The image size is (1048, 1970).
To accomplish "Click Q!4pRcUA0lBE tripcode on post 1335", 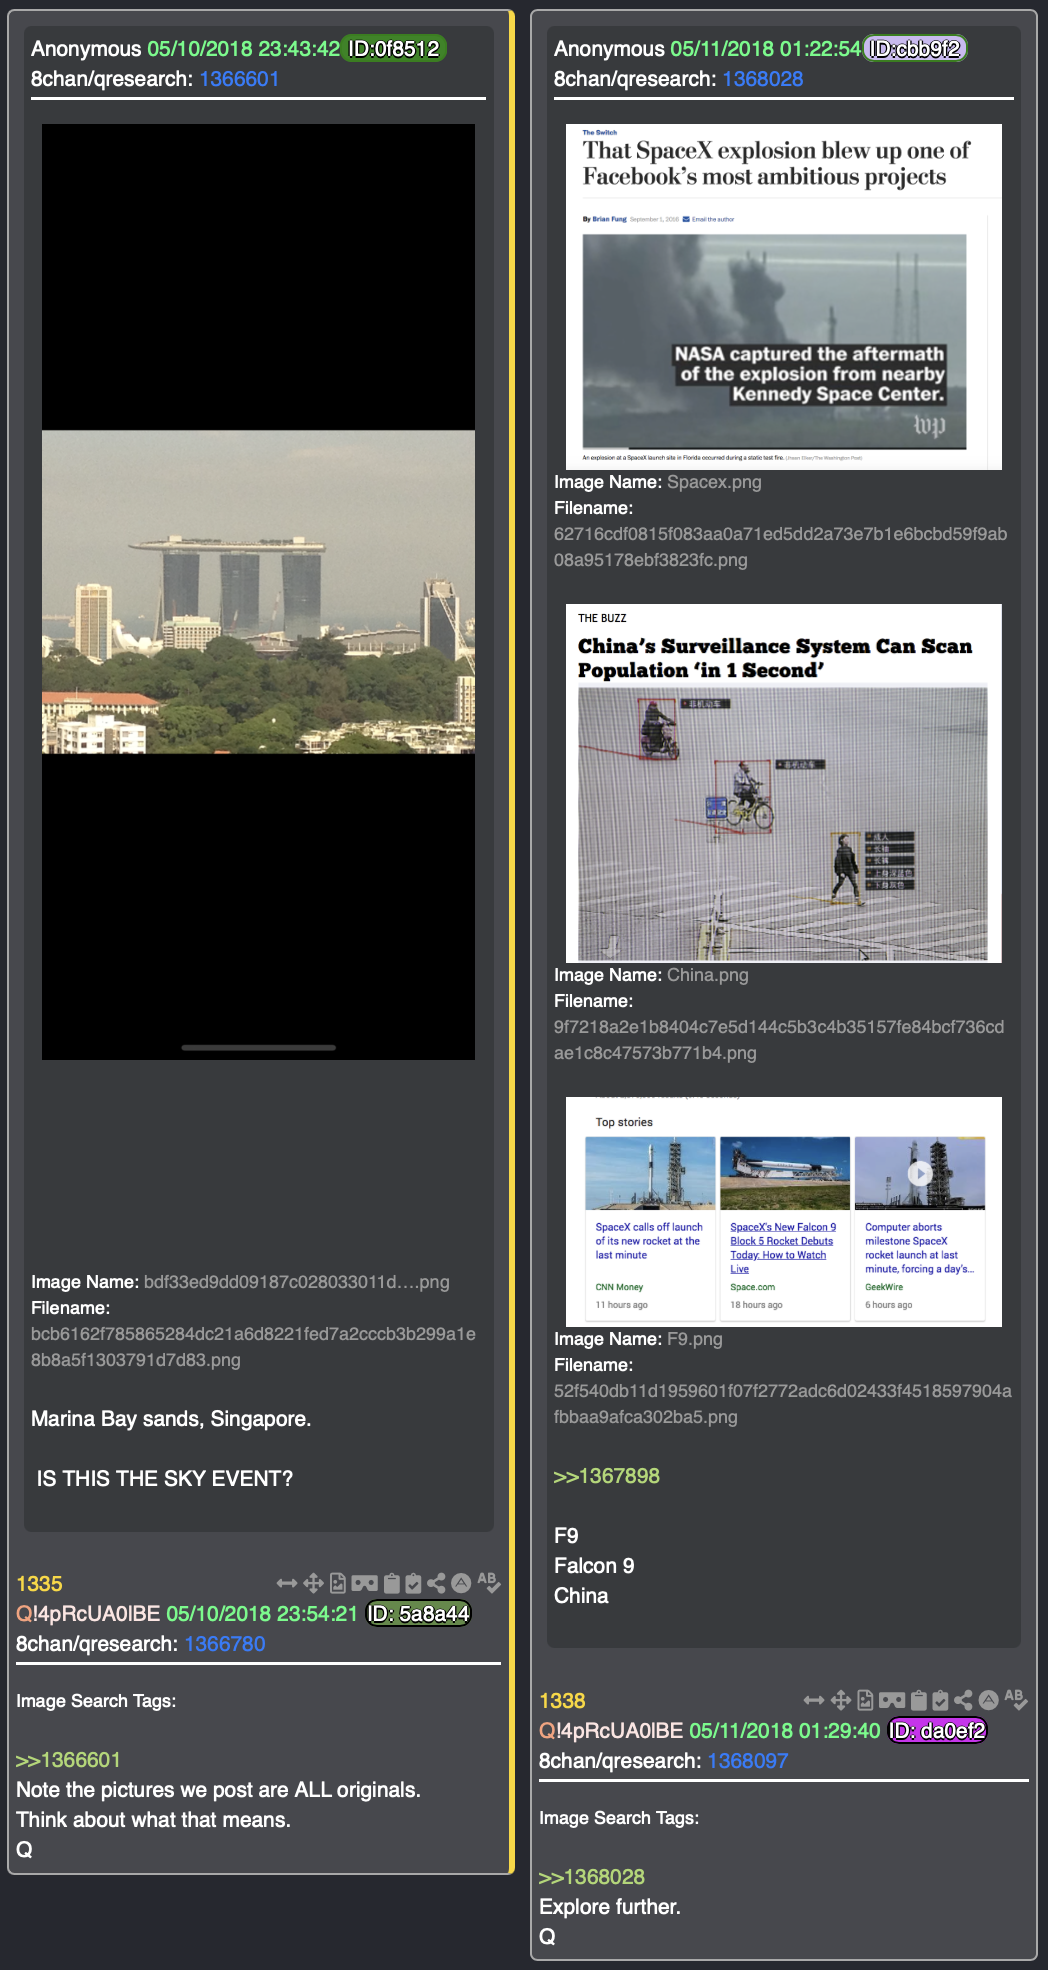I will coord(88,1614).
